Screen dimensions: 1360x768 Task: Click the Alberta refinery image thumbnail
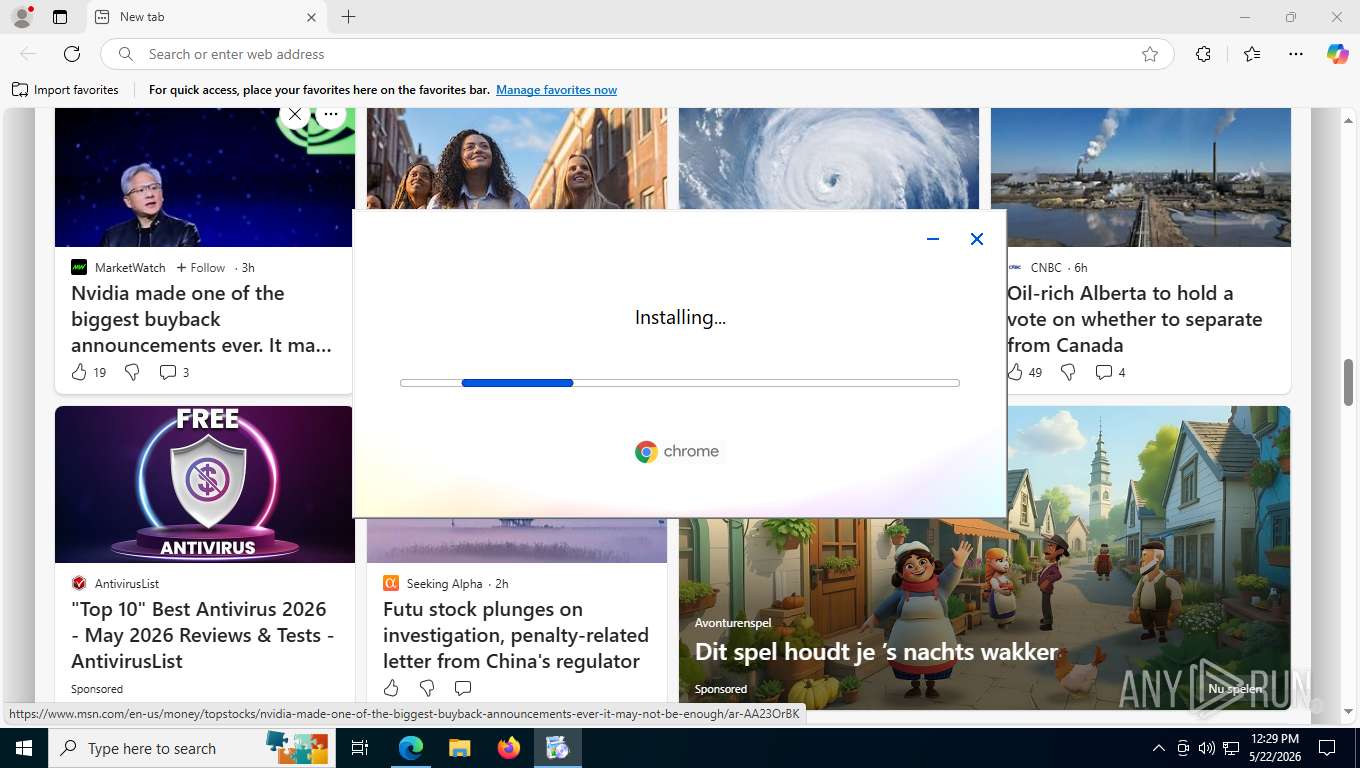1141,177
